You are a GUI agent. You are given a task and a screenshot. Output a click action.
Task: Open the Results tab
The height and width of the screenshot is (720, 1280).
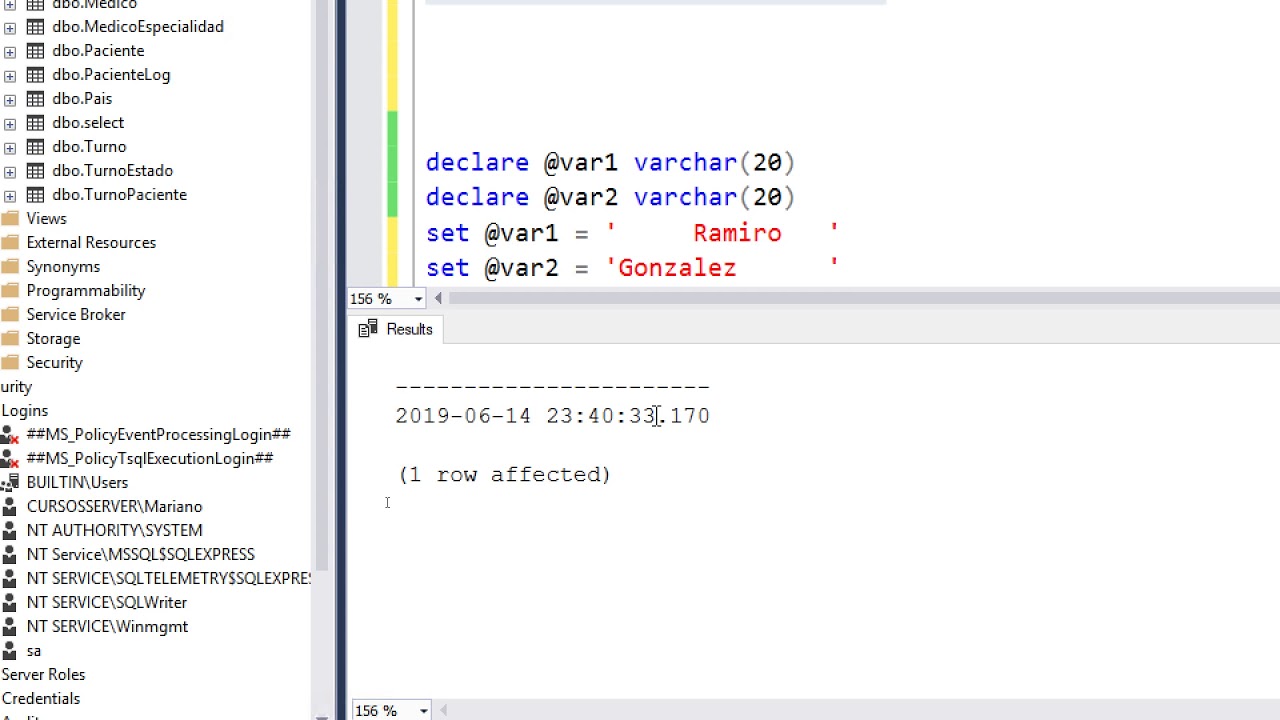pos(396,329)
